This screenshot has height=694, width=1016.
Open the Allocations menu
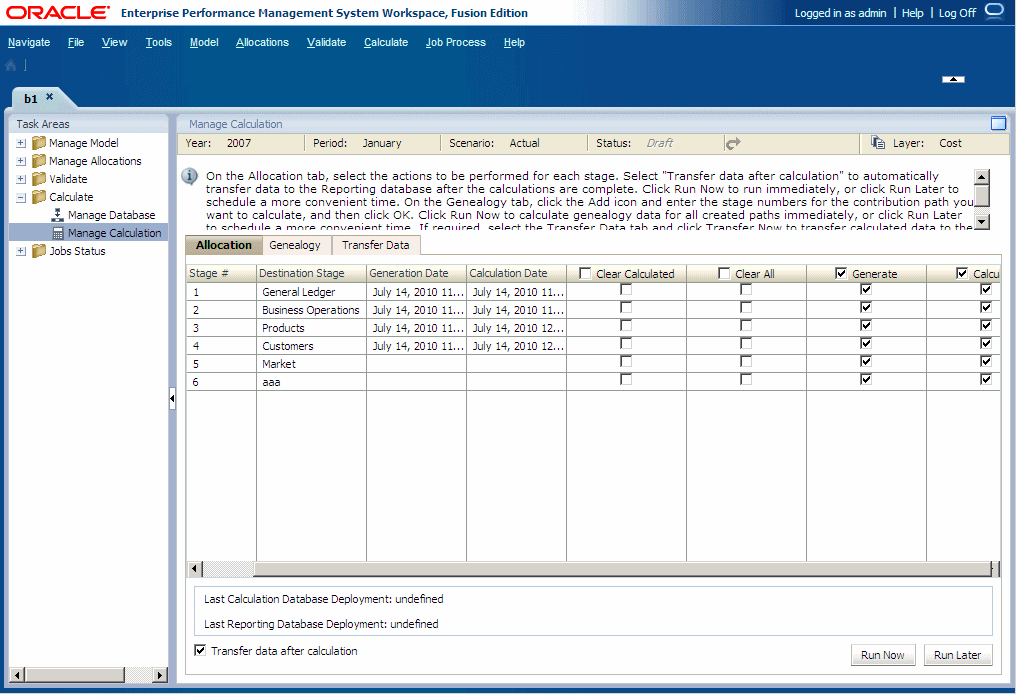click(262, 42)
